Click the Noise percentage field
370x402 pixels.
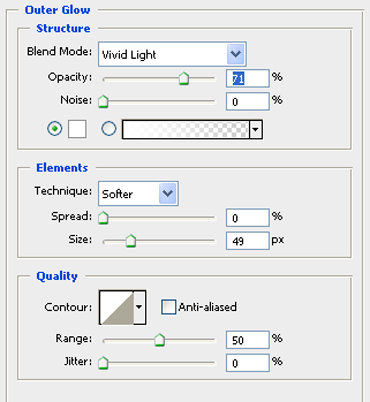coord(247,101)
